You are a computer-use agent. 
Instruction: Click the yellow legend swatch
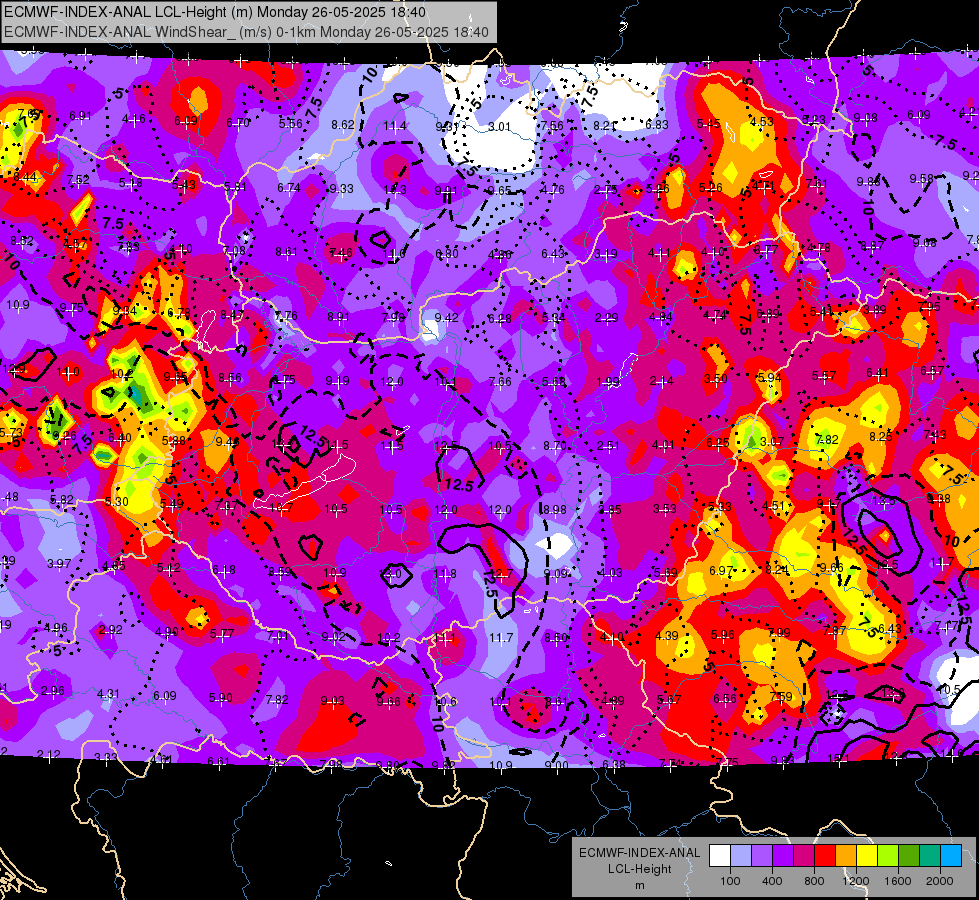[x=867, y=856]
